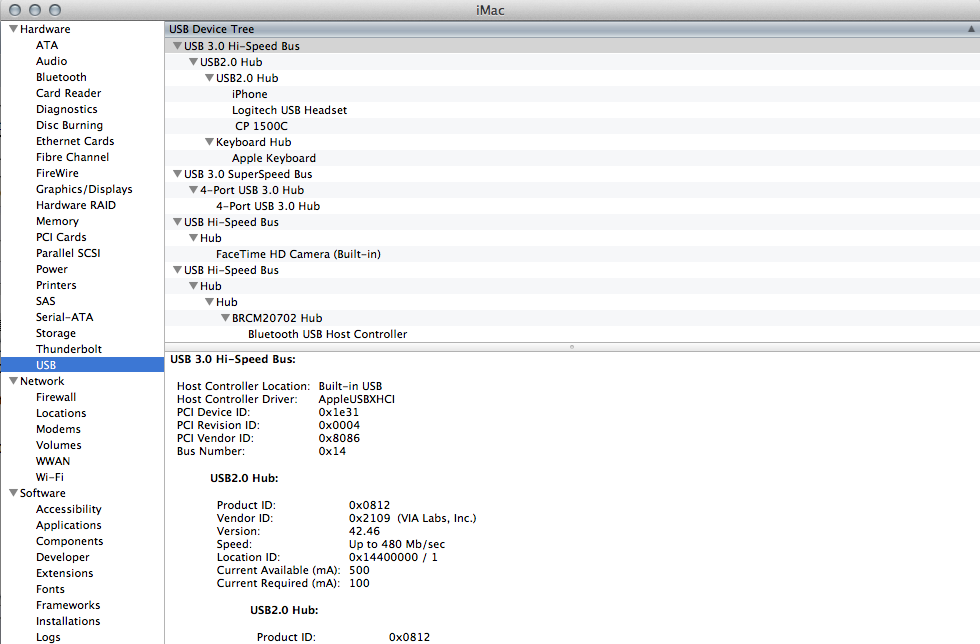Collapse the Software section triangle

13,493
